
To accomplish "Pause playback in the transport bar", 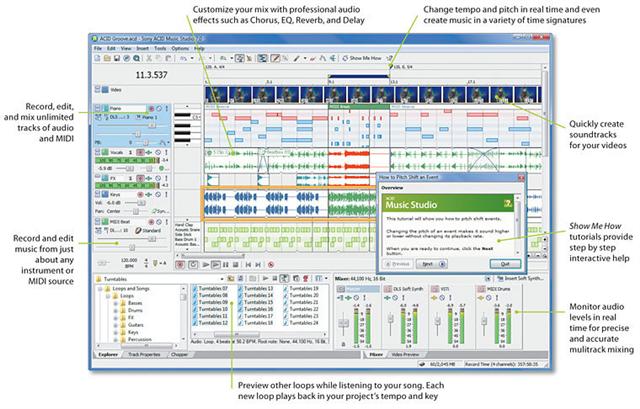I will pos(226,265).
